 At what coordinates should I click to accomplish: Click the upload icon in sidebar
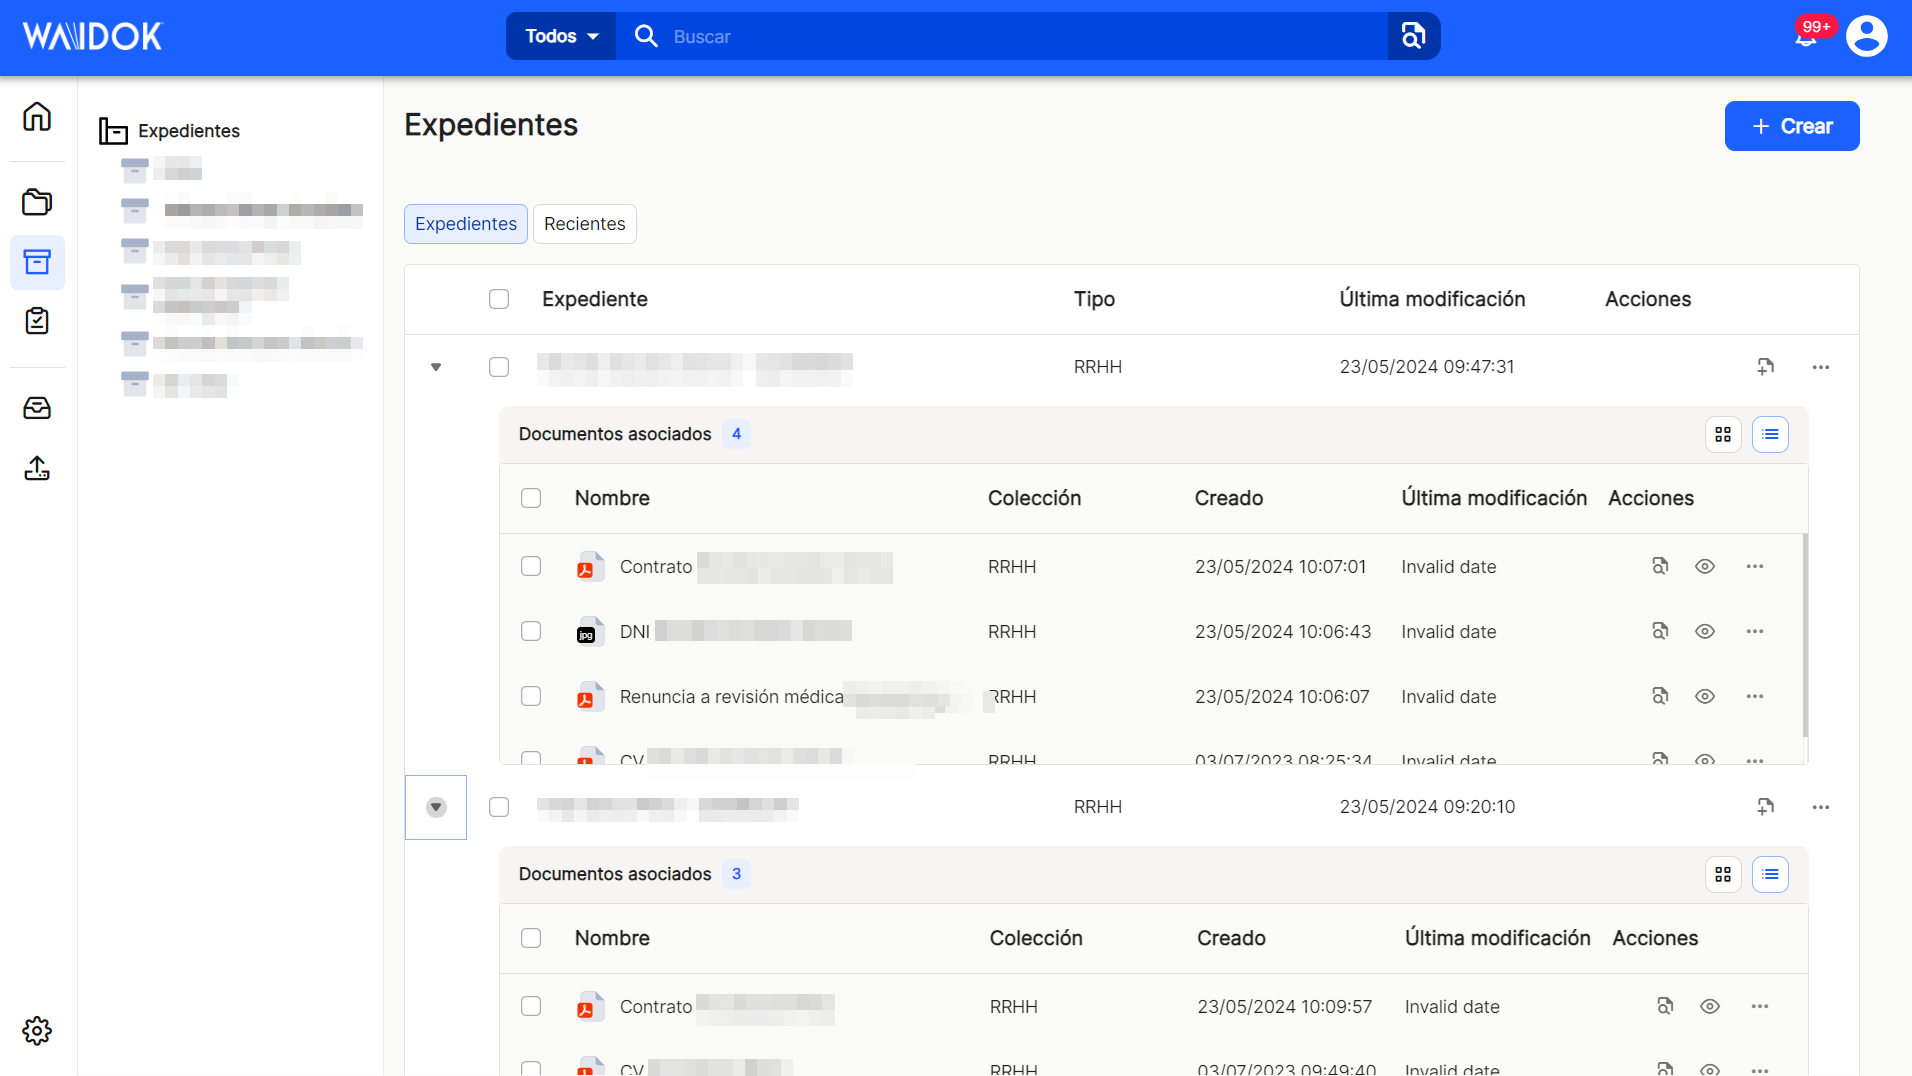[37, 468]
